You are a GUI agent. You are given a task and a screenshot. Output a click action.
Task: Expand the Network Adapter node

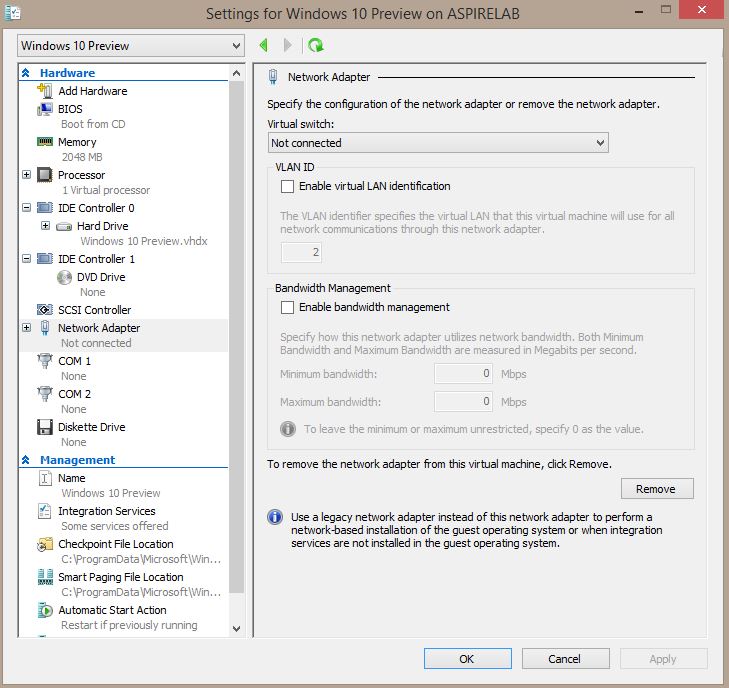[27, 328]
